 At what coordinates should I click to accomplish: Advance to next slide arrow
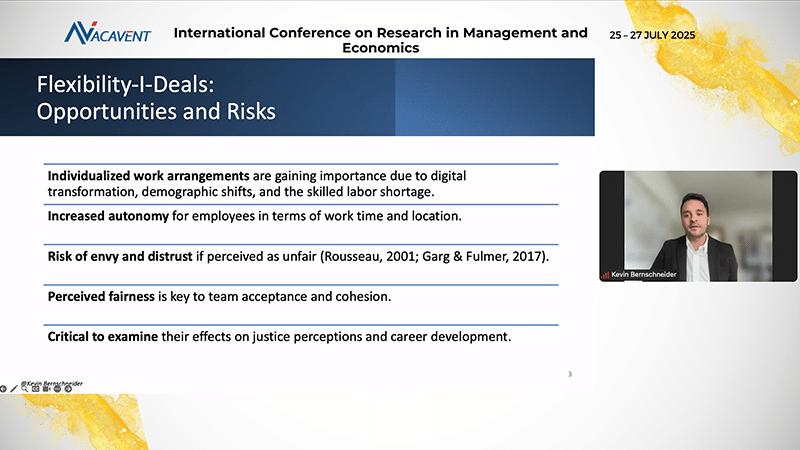click(x=68, y=387)
